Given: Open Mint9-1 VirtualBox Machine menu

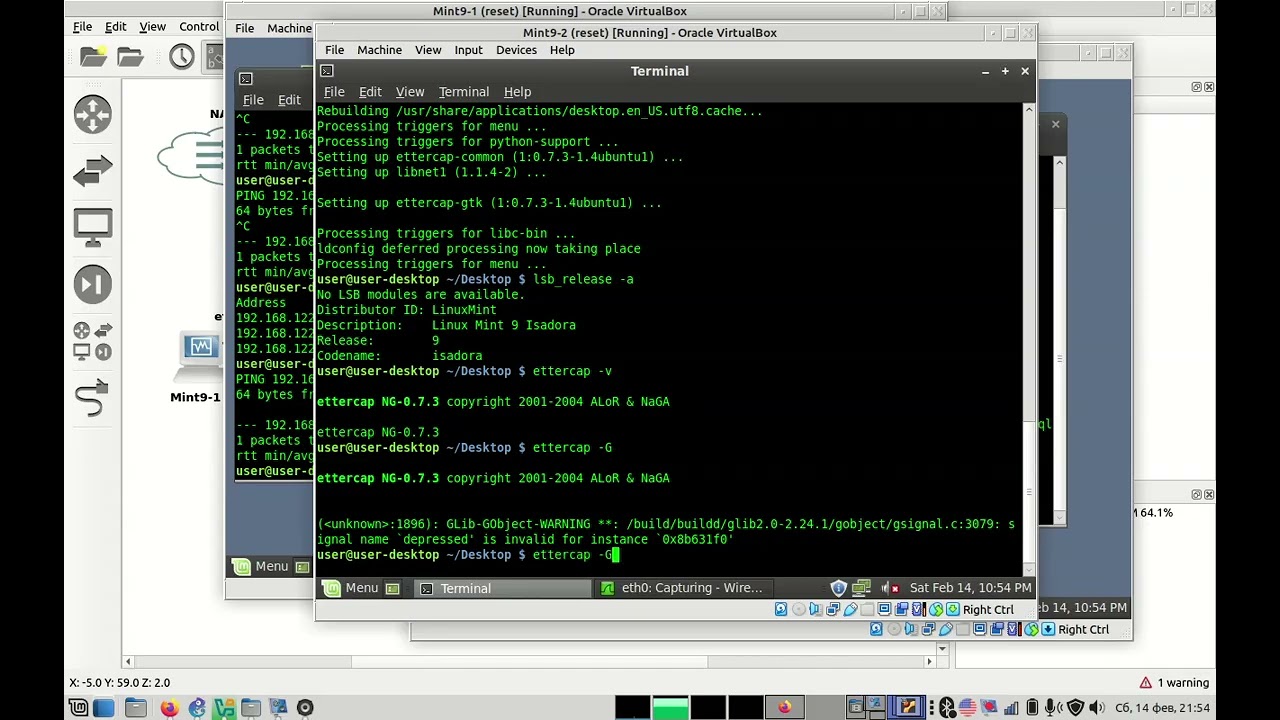Looking at the screenshot, I should [x=289, y=28].
